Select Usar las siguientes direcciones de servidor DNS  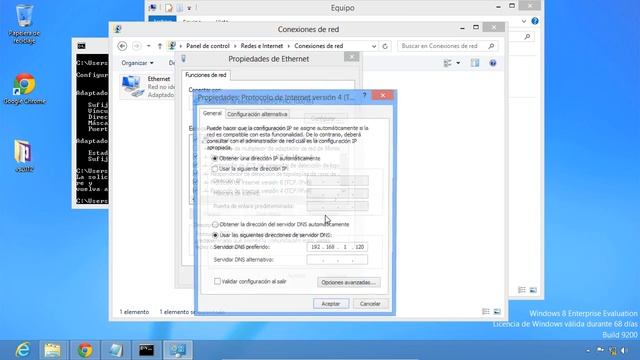click(215, 235)
